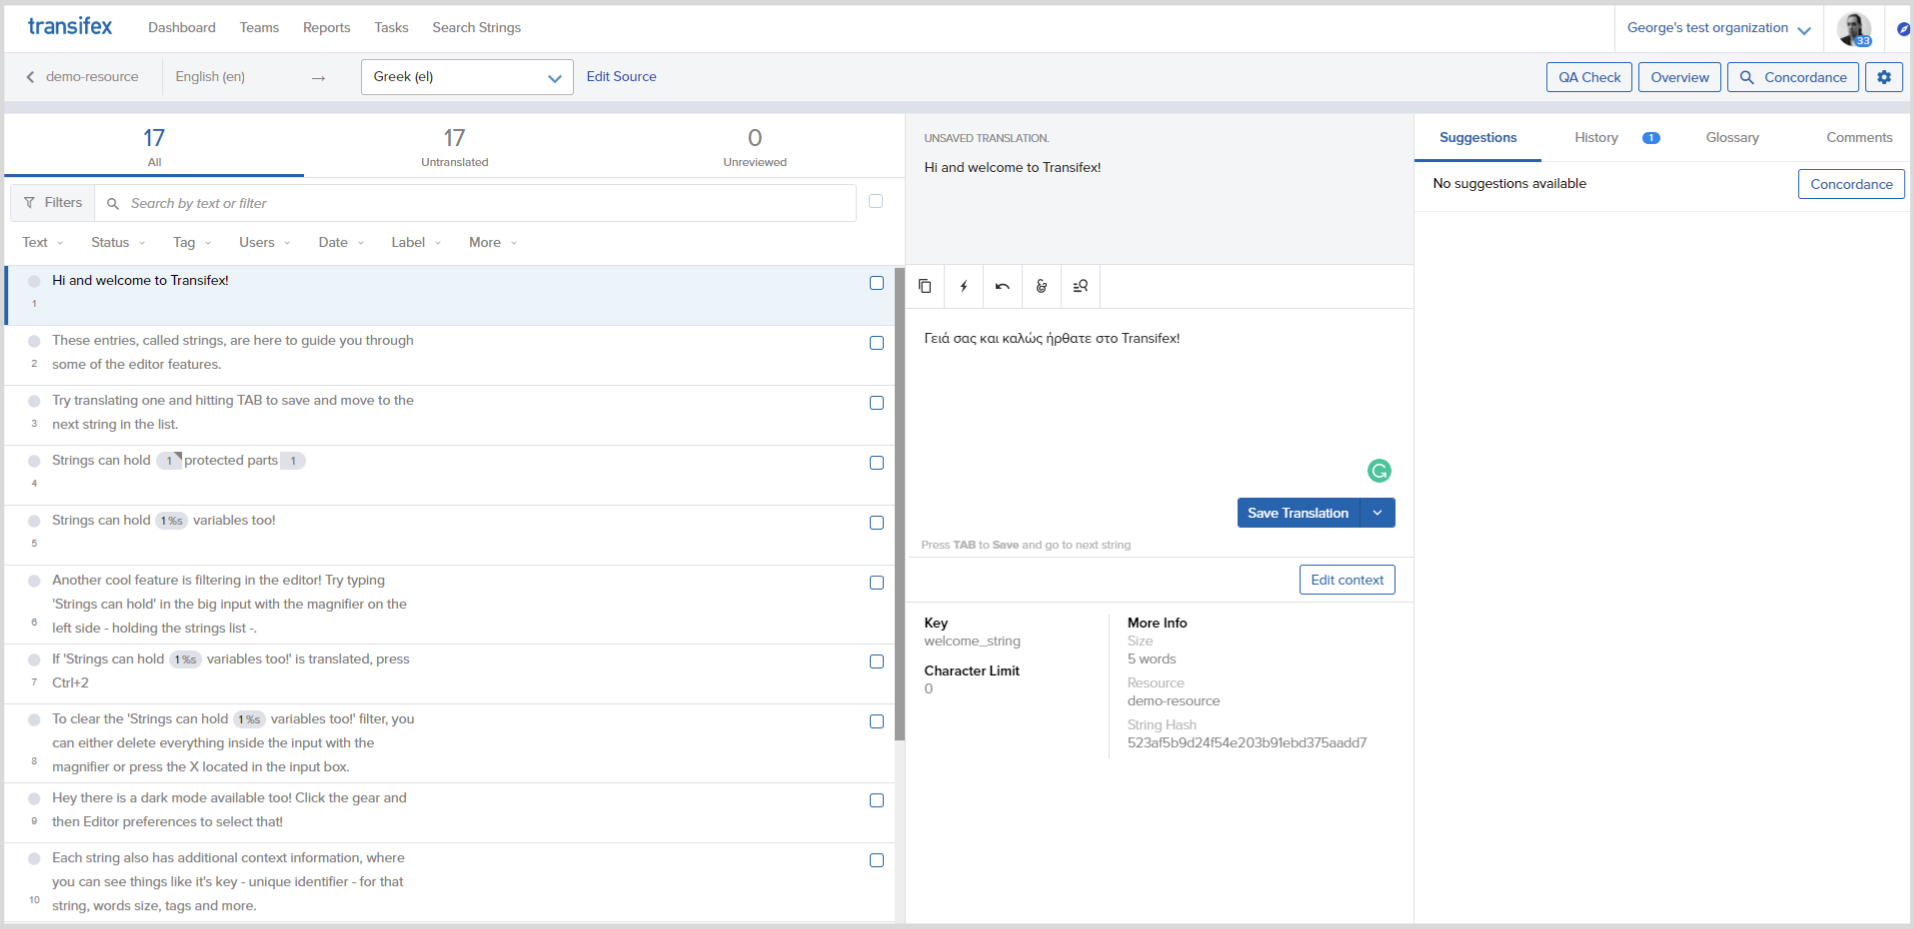The height and width of the screenshot is (929, 1914).
Task: Expand the Date filter dropdown
Action: (x=341, y=243)
